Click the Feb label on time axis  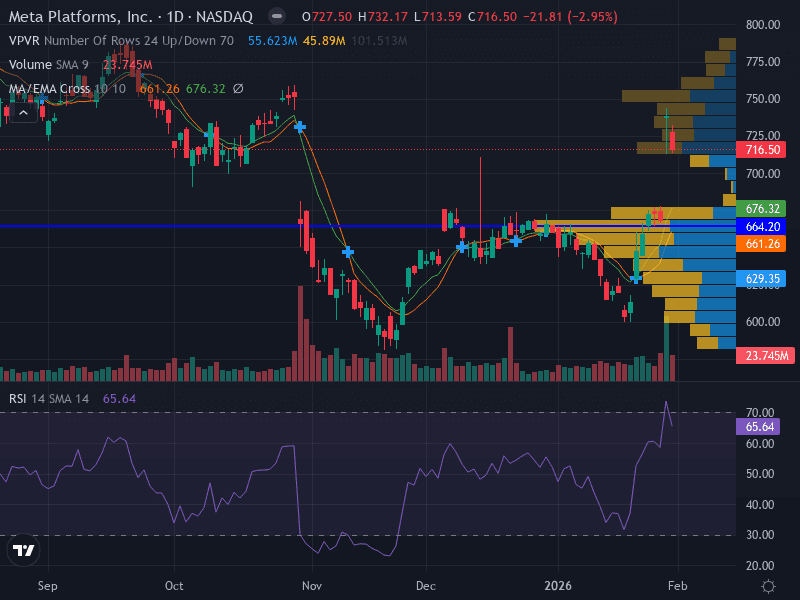678,586
